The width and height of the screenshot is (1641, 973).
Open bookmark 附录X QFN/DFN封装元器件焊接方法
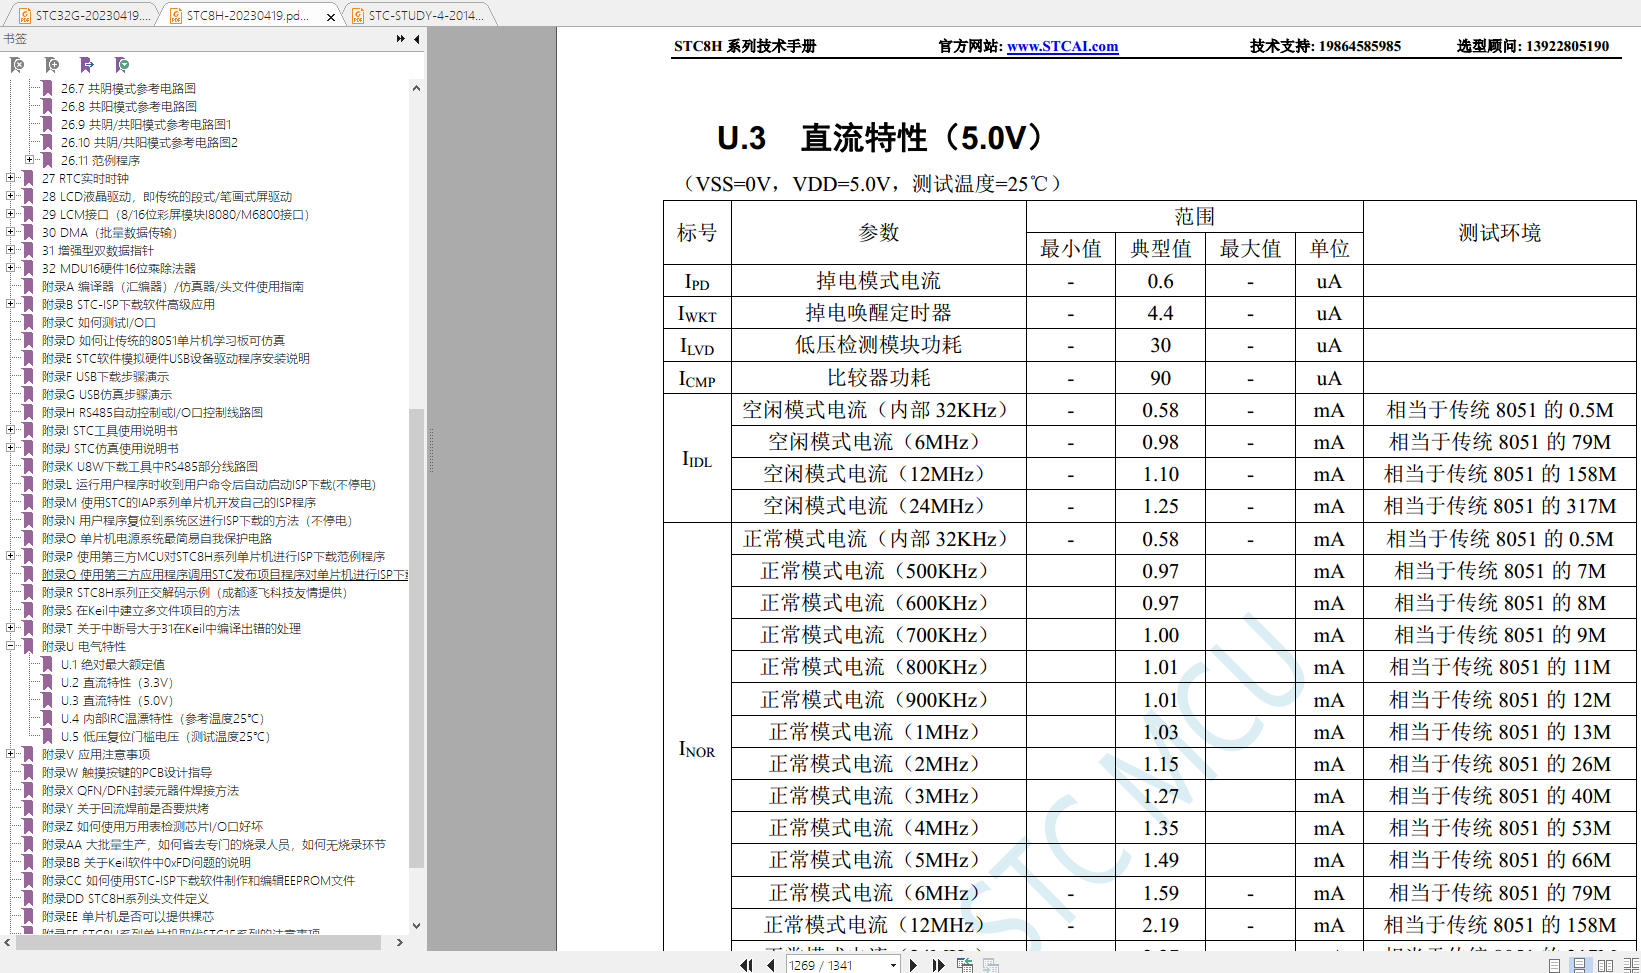coord(140,790)
